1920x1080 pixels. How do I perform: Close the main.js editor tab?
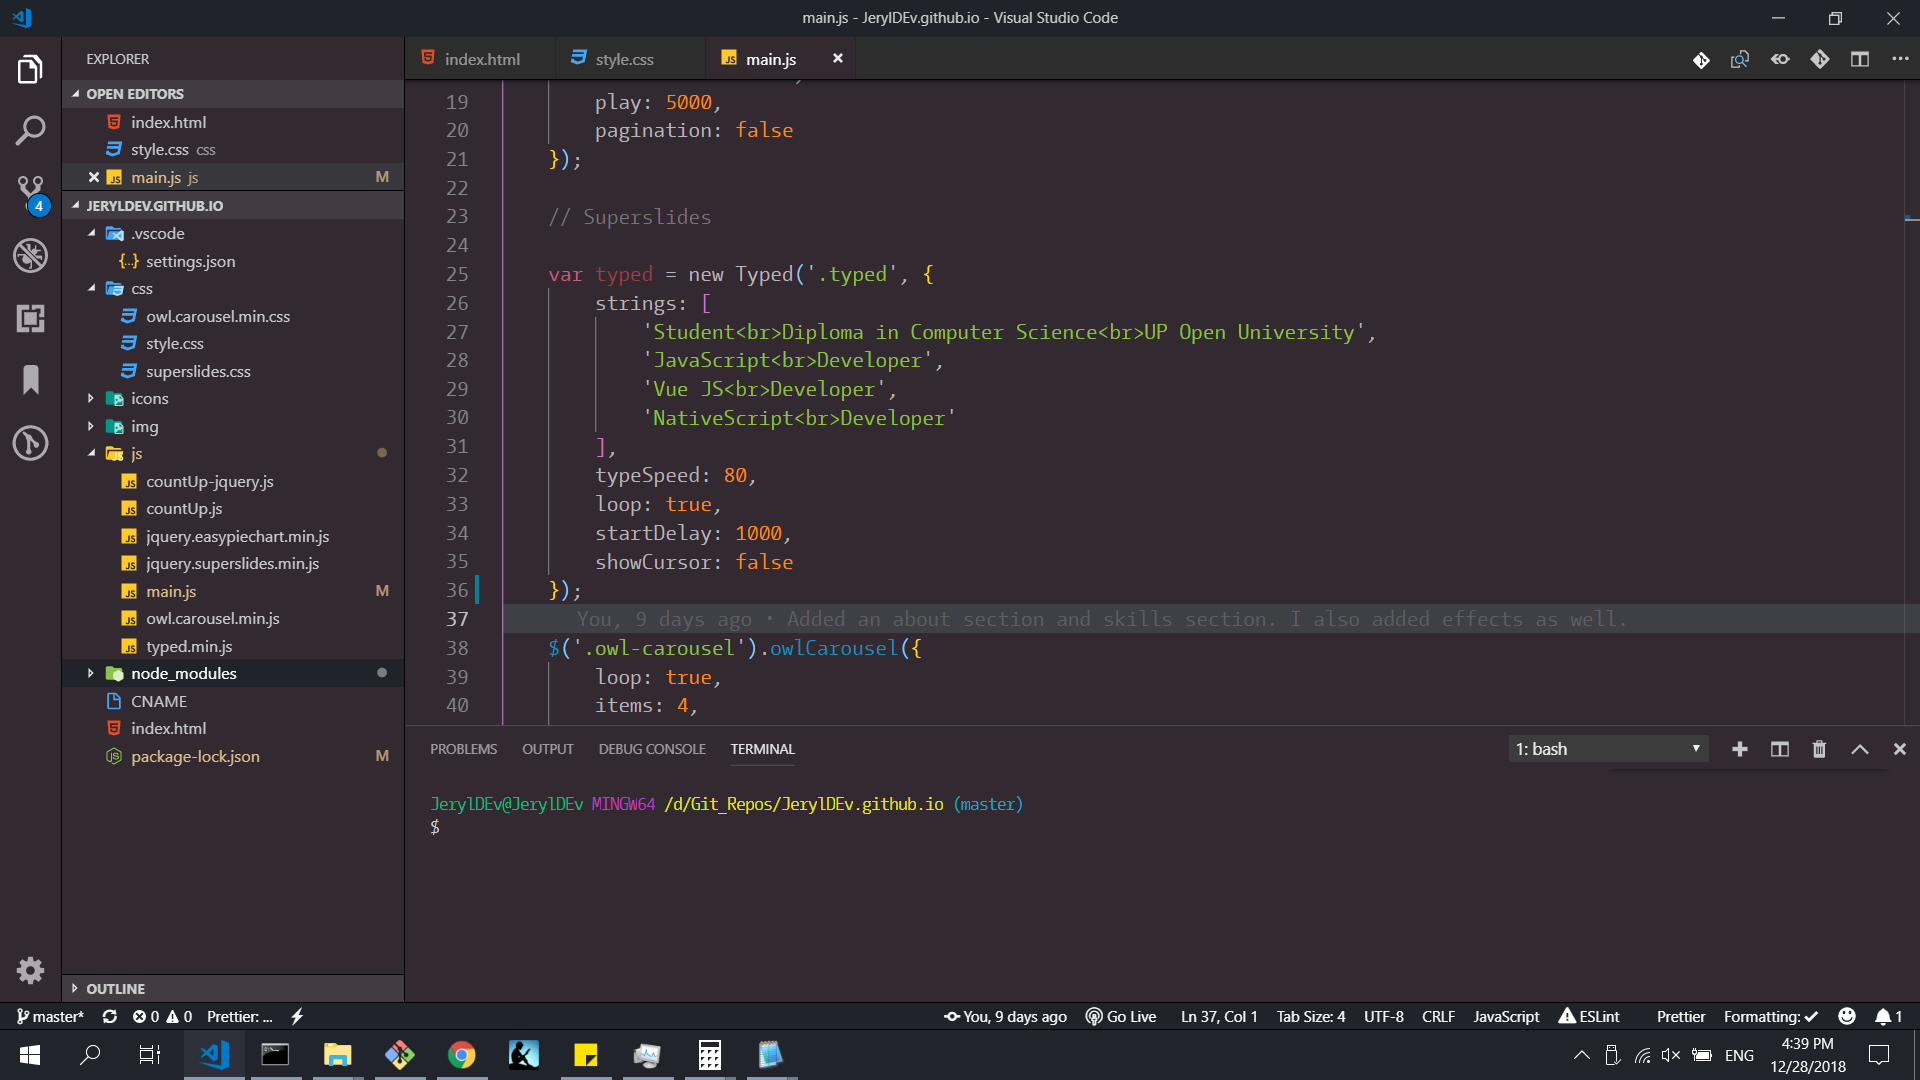838,58
